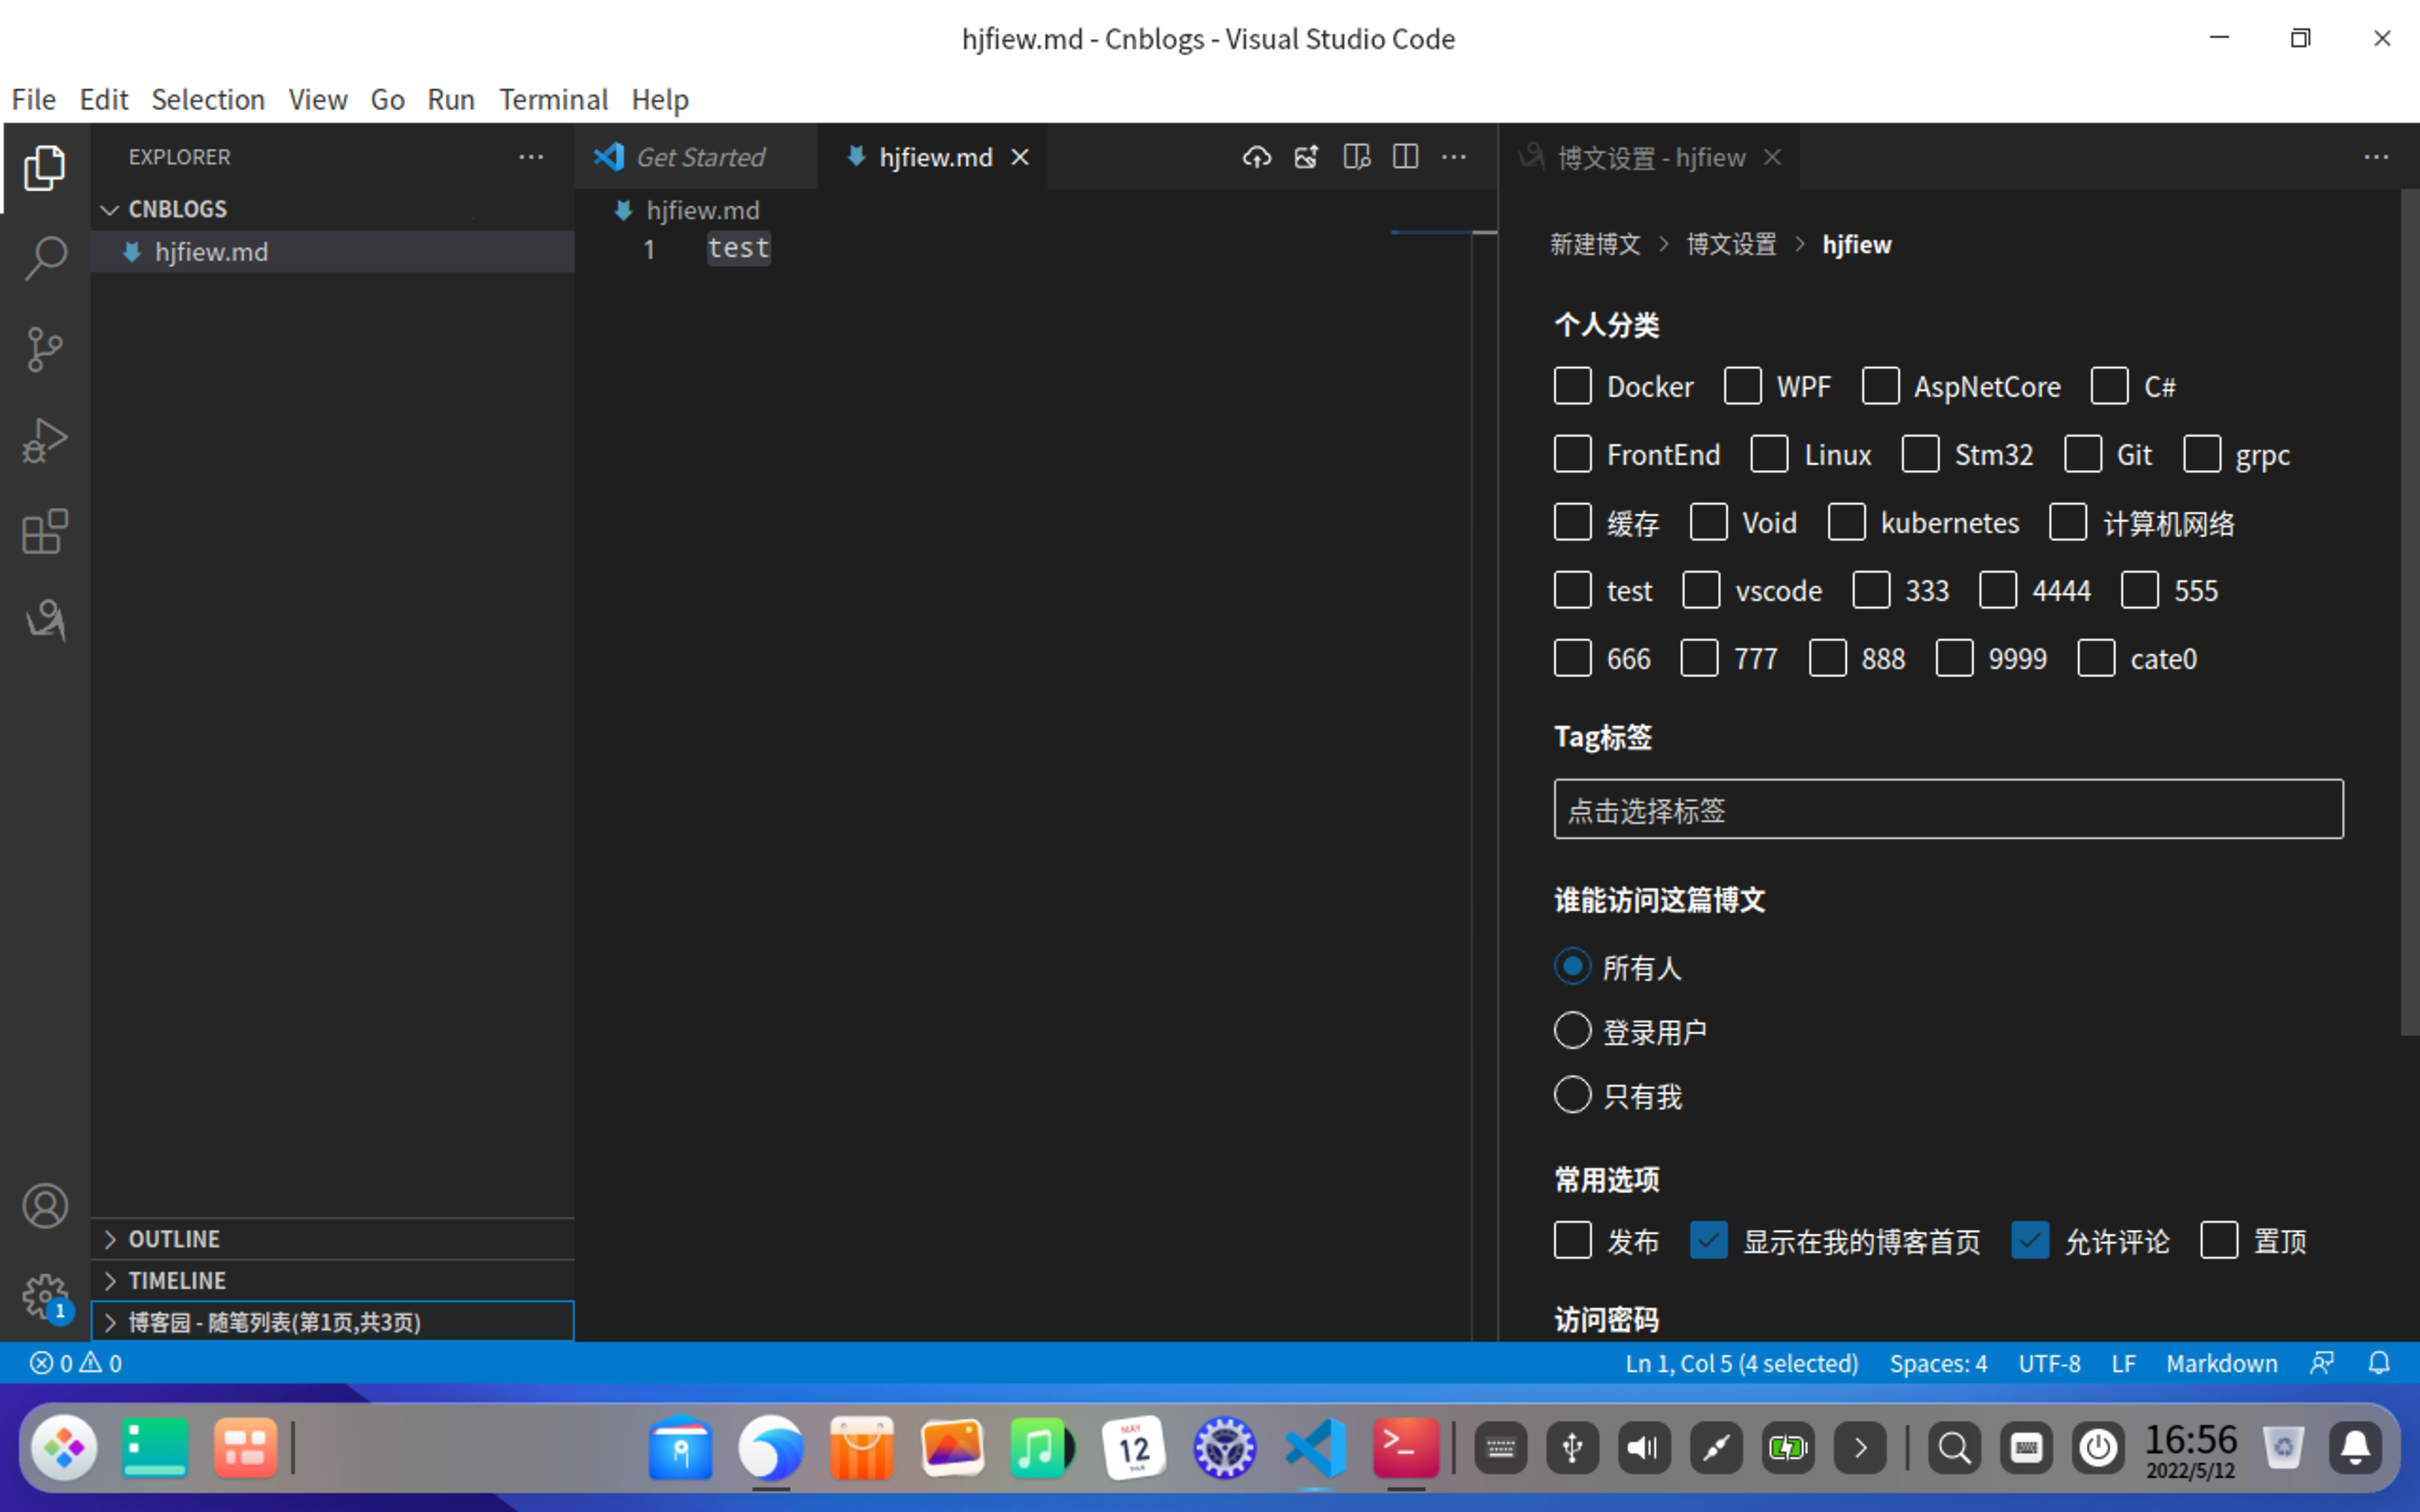Upload the post using the cloud icon
This screenshot has width=2420, height=1512.
(x=1256, y=157)
